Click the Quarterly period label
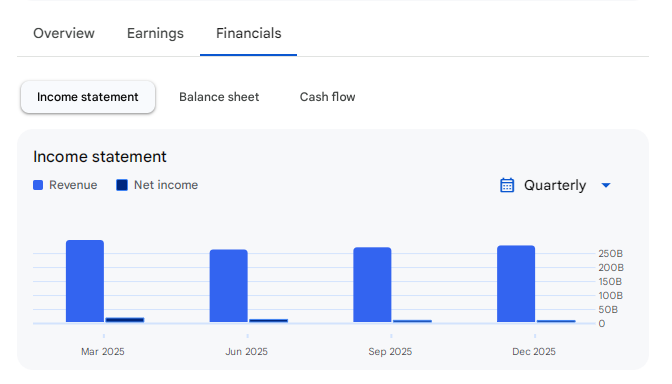The height and width of the screenshot is (384, 672). (555, 185)
